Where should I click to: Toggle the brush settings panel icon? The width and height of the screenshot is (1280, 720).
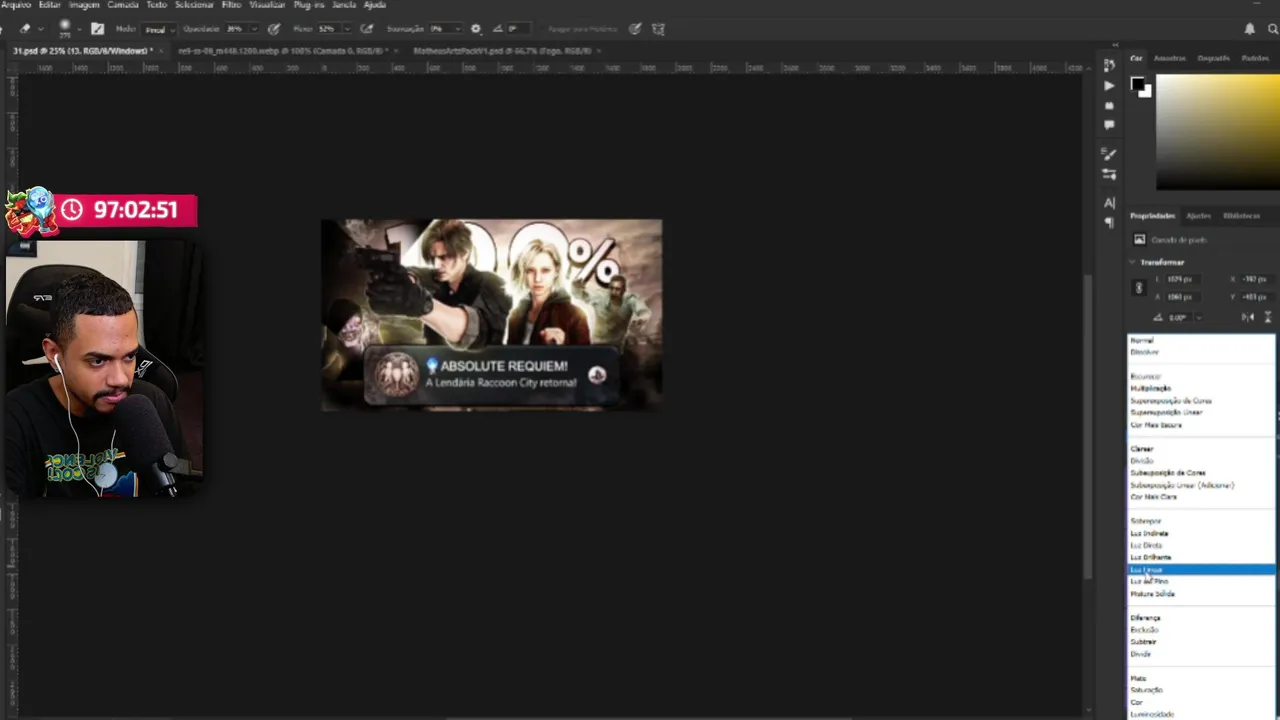(x=97, y=29)
